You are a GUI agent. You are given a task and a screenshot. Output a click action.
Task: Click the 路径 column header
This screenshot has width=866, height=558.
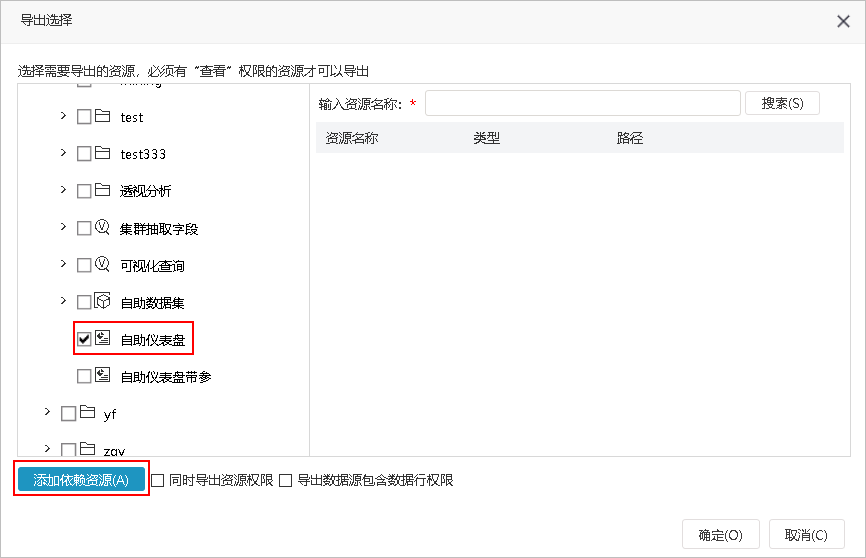630,138
